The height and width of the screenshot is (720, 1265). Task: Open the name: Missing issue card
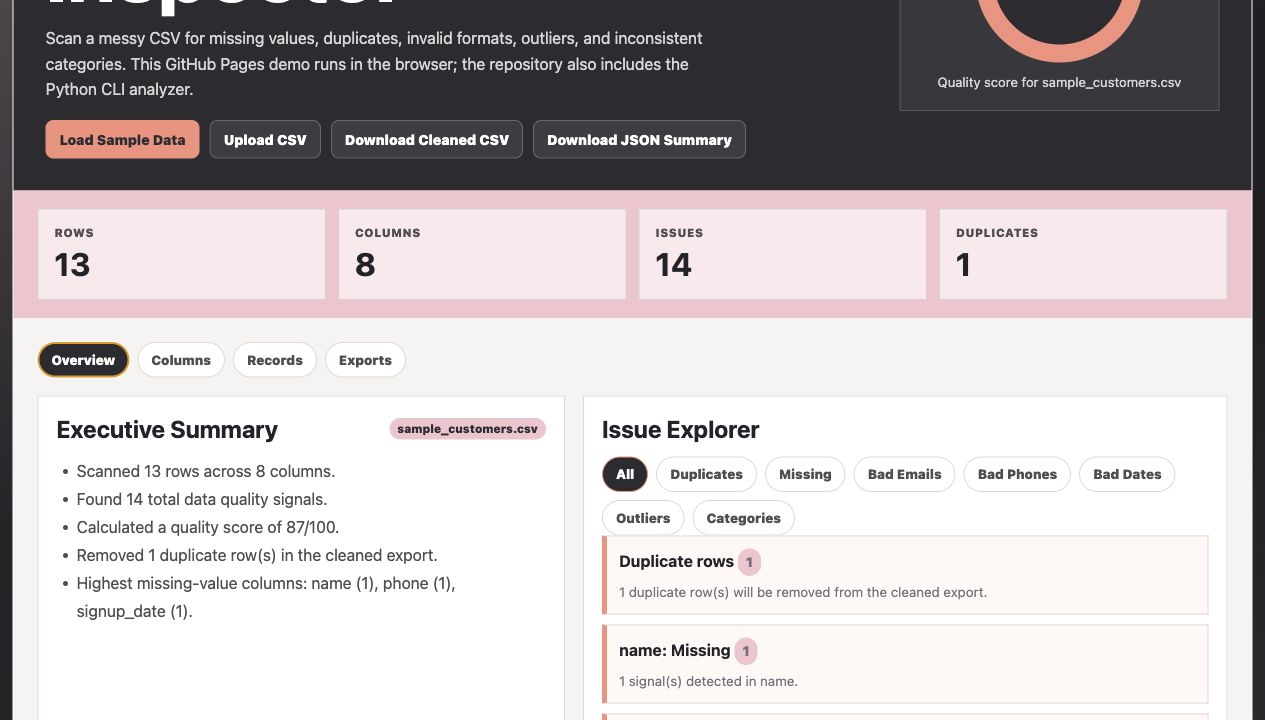point(905,664)
